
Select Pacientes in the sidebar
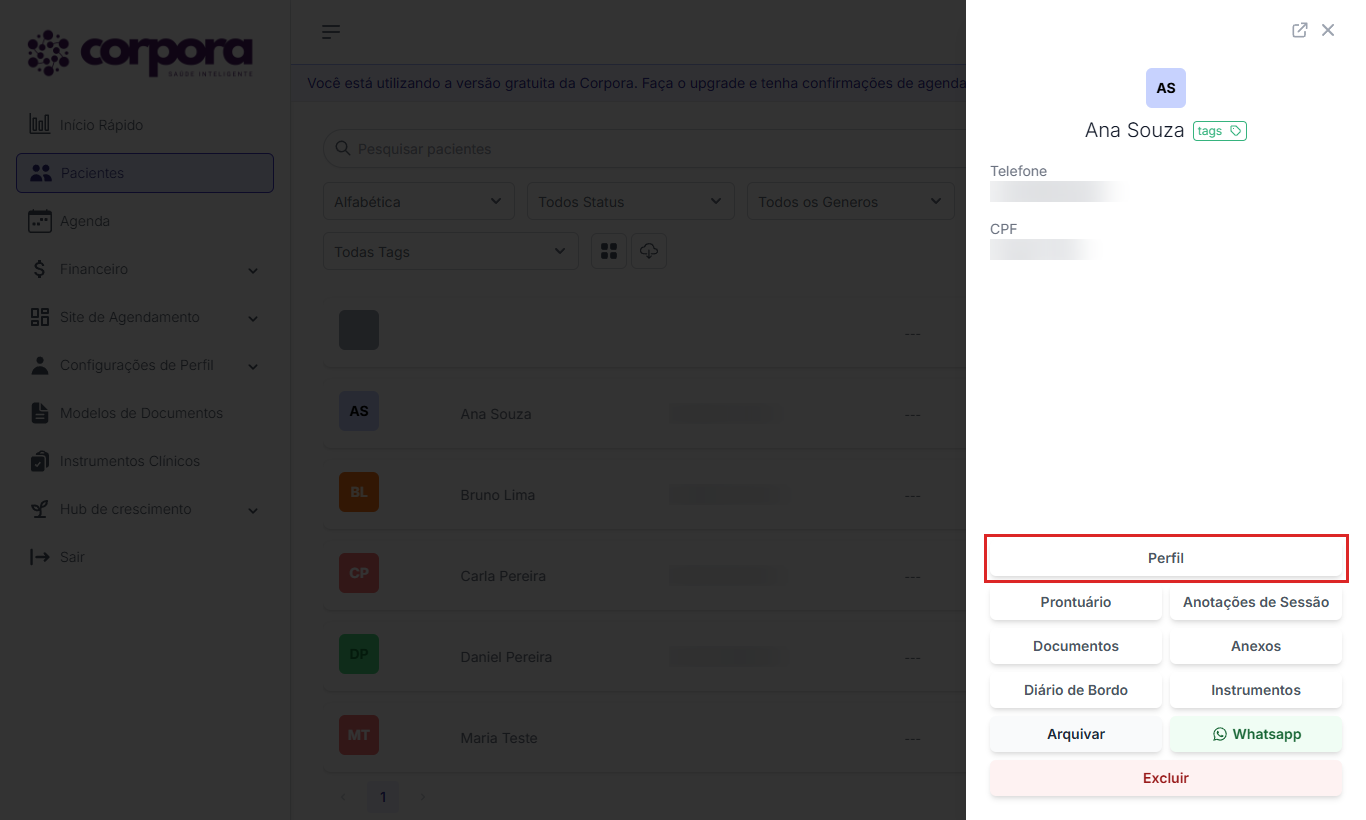pos(145,173)
